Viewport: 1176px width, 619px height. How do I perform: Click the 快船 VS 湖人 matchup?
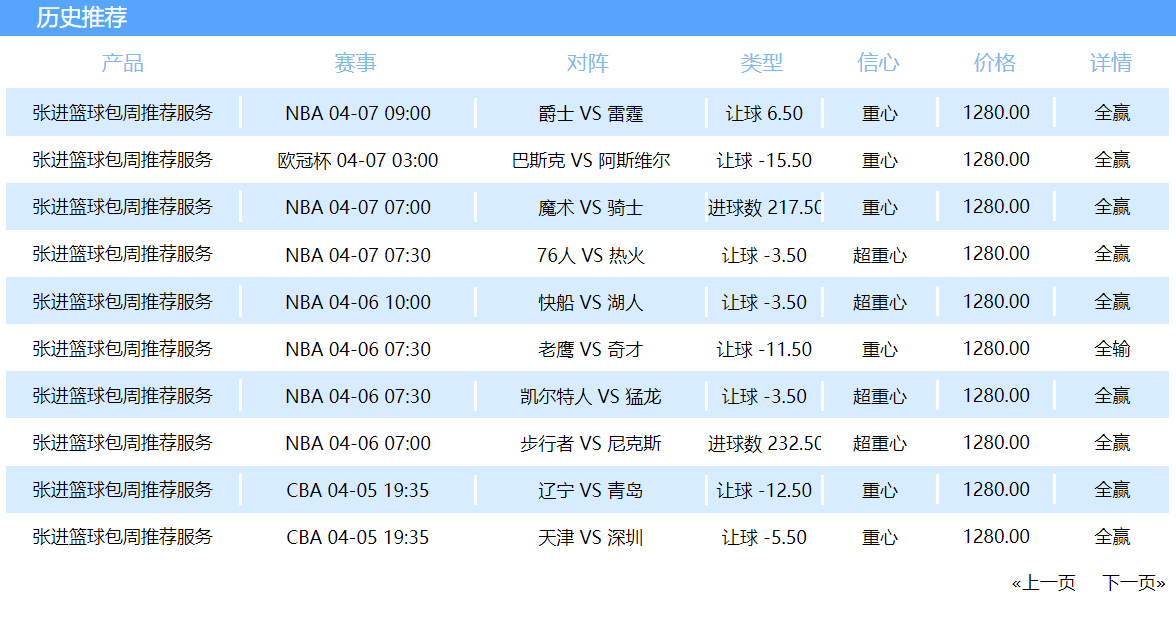coord(590,302)
